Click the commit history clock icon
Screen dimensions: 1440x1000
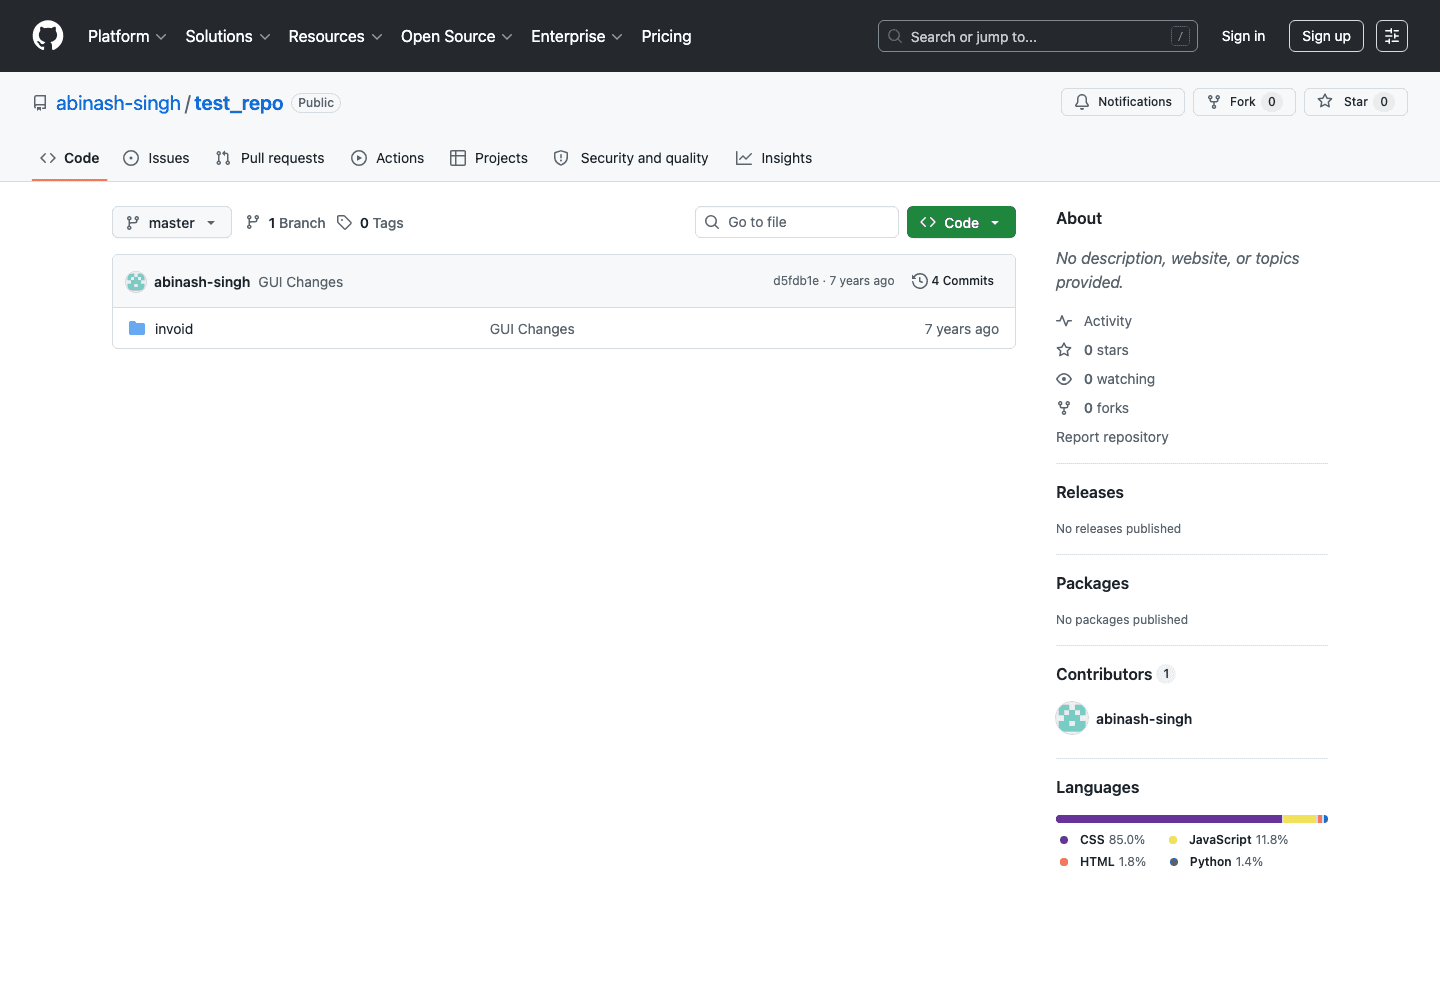tap(920, 281)
